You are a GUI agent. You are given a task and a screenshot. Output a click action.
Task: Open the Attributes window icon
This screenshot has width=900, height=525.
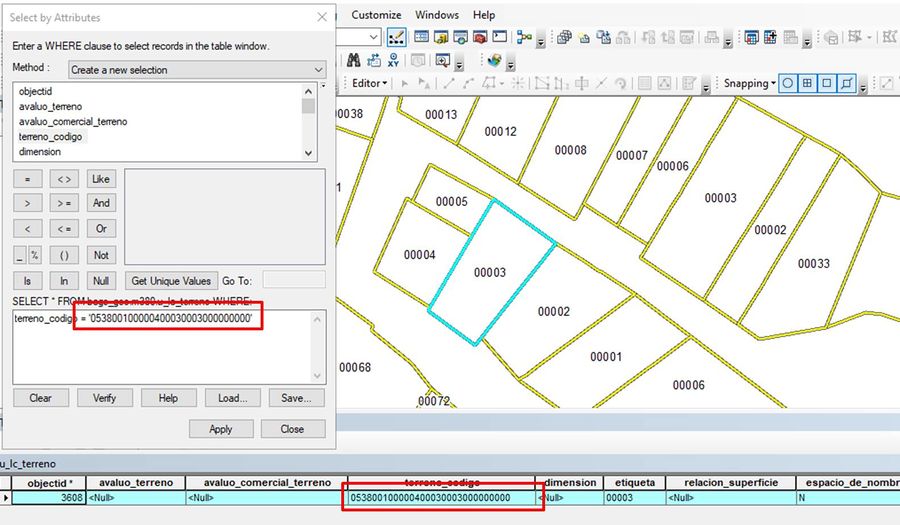[x=645, y=83]
